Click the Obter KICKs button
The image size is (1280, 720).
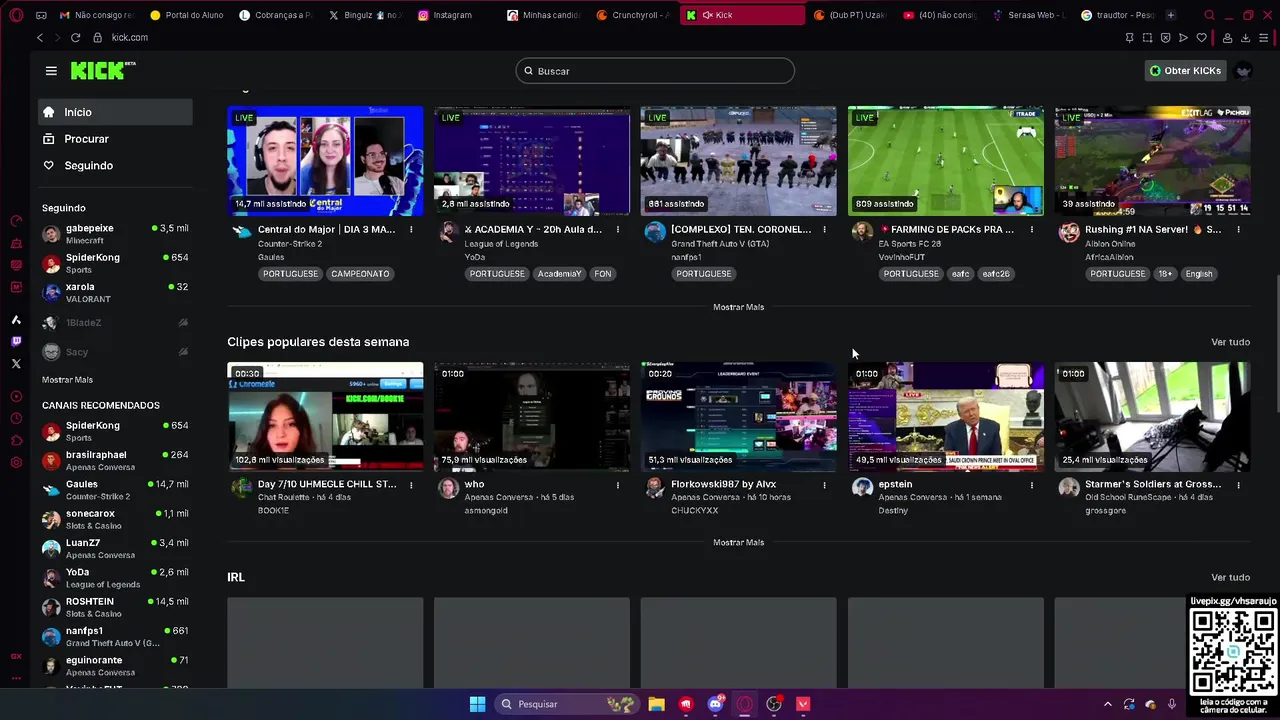click(1185, 71)
